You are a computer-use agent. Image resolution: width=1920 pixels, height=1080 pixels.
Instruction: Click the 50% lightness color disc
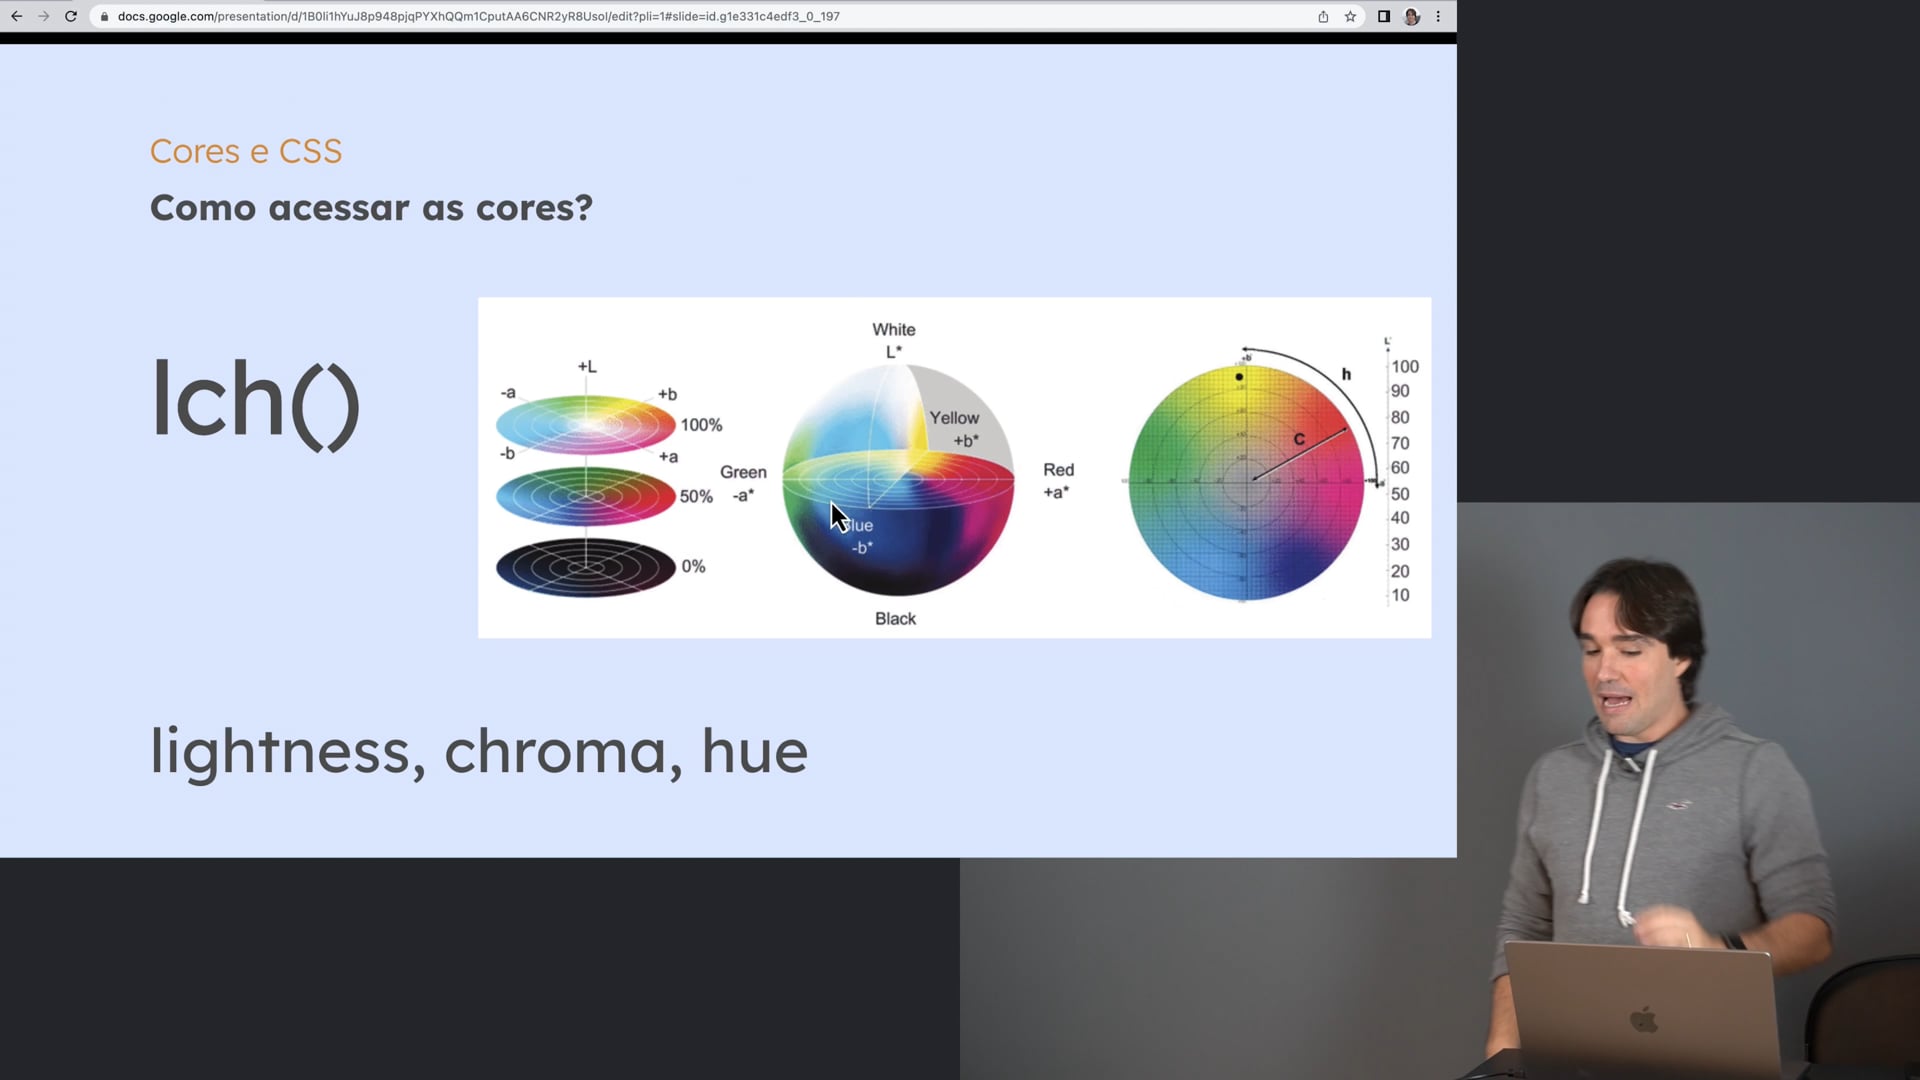586,496
